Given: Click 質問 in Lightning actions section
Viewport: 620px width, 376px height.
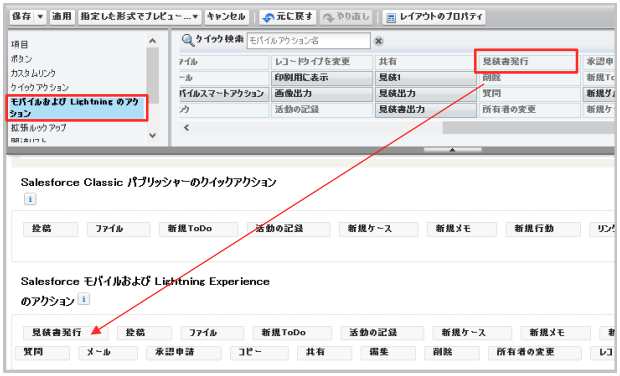Looking at the screenshot, I should [x=42, y=352].
